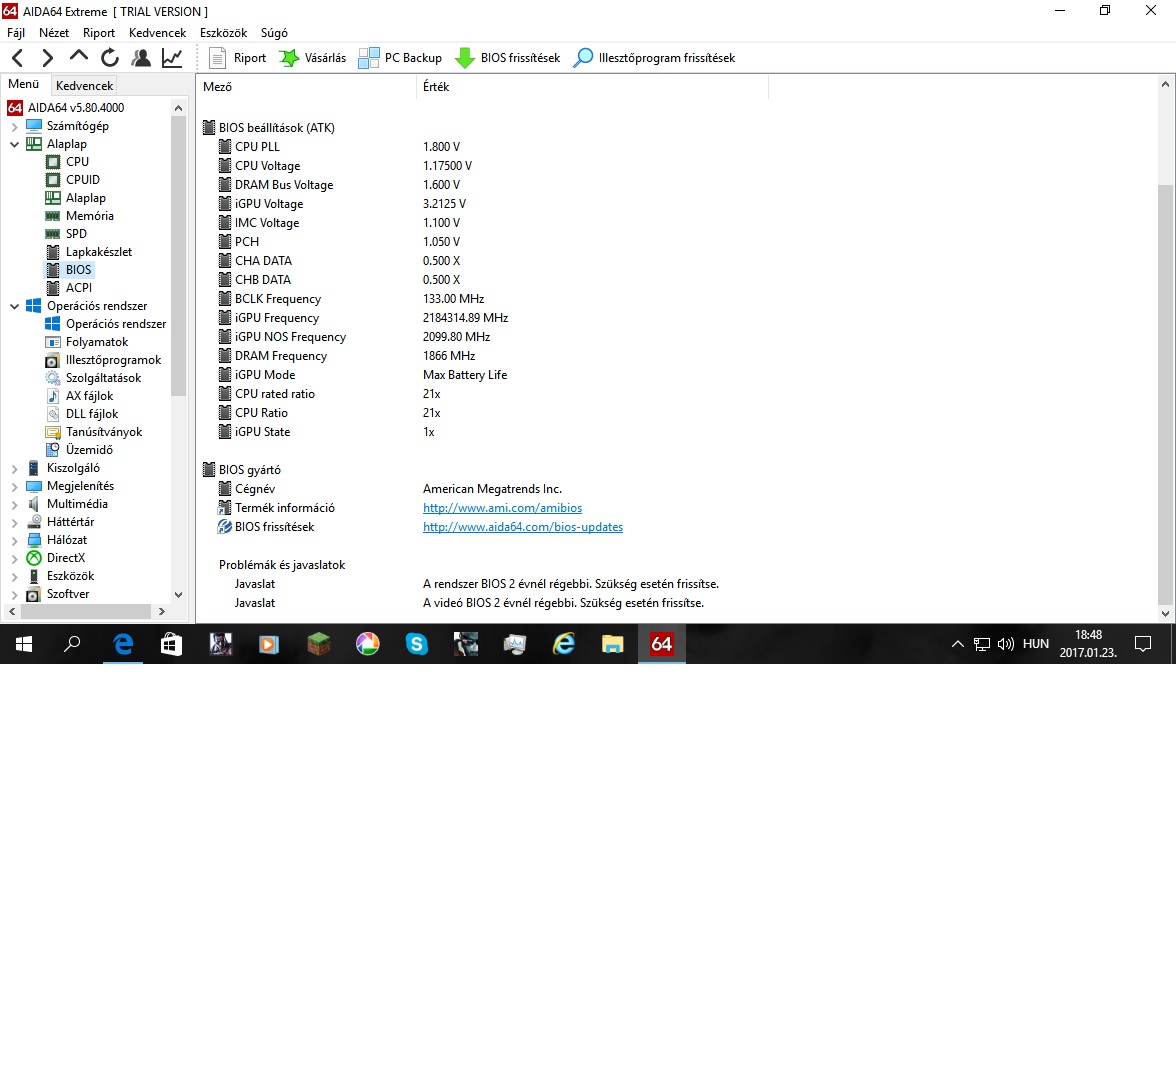Select Lapkakészlet in the tree

[x=99, y=252]
